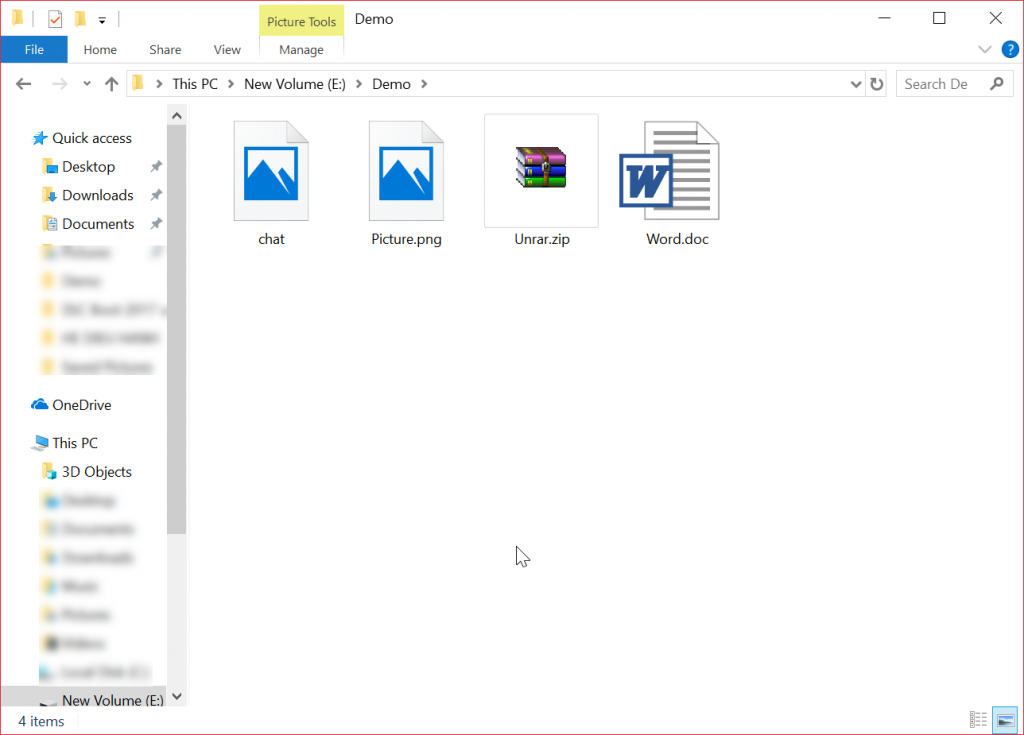Open the Manage tab under Picture Tools
The width and height of the screenshot is (1024, 735).
pyautogui.click(x=301, y=49)
